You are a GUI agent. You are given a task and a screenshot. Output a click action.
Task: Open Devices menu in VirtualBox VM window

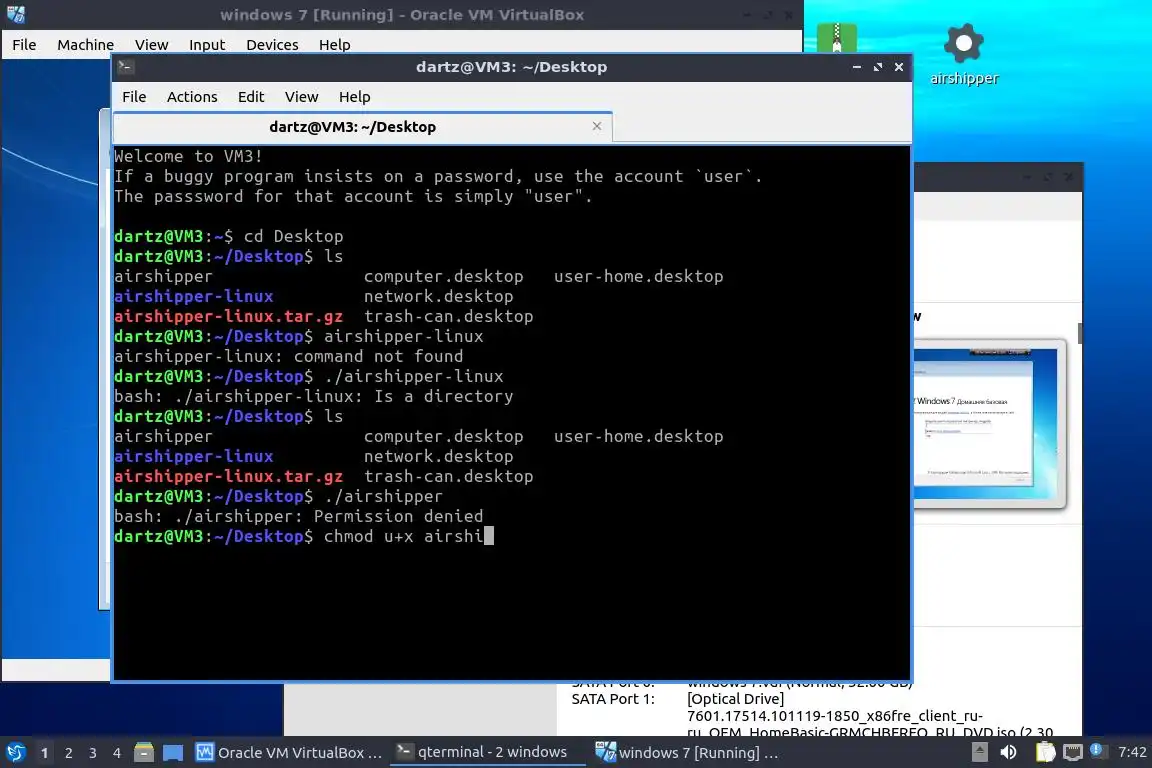(x=272, y=45)
